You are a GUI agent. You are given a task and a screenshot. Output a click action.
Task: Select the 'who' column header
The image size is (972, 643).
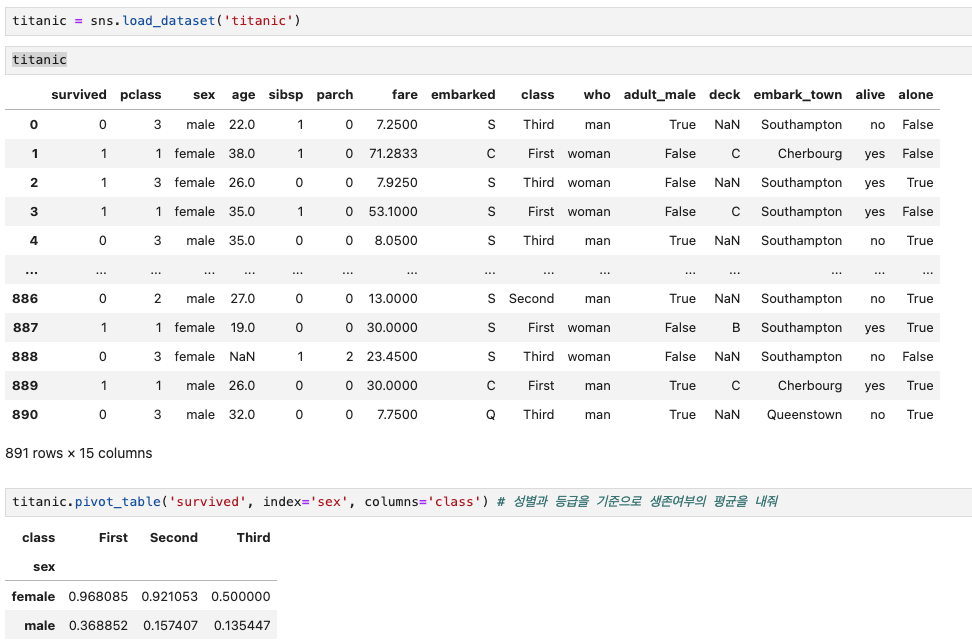[x=597, y=95]
